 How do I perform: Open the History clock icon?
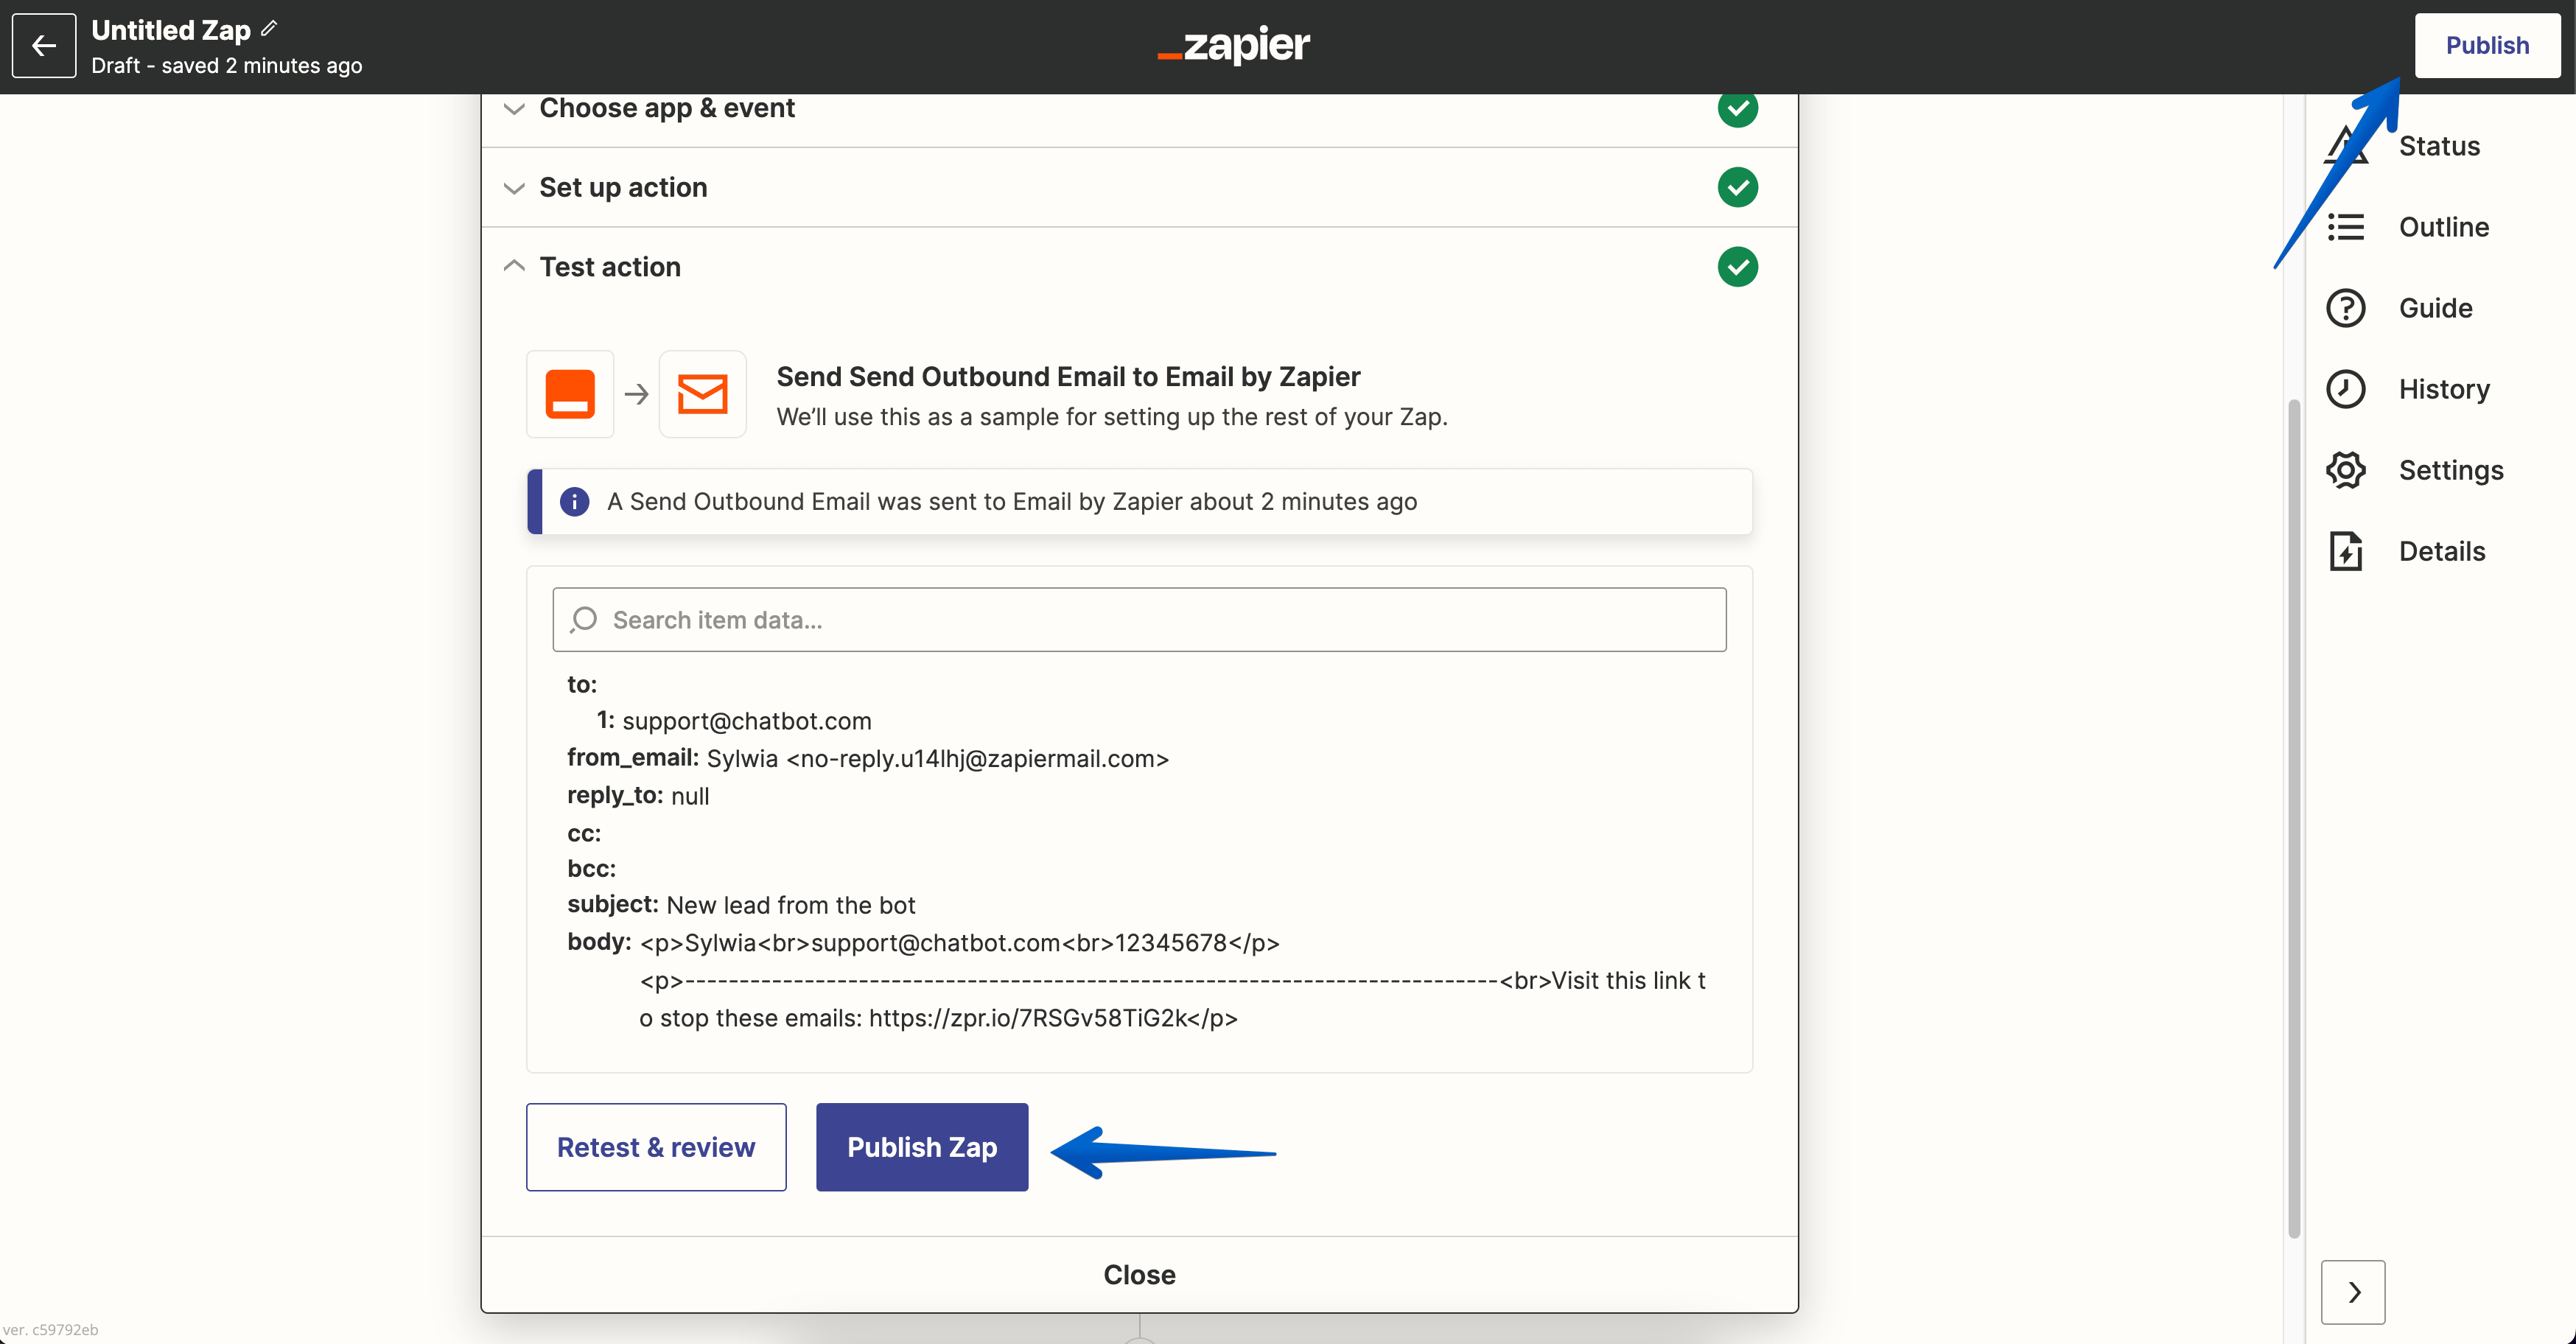pos(2345,389)
